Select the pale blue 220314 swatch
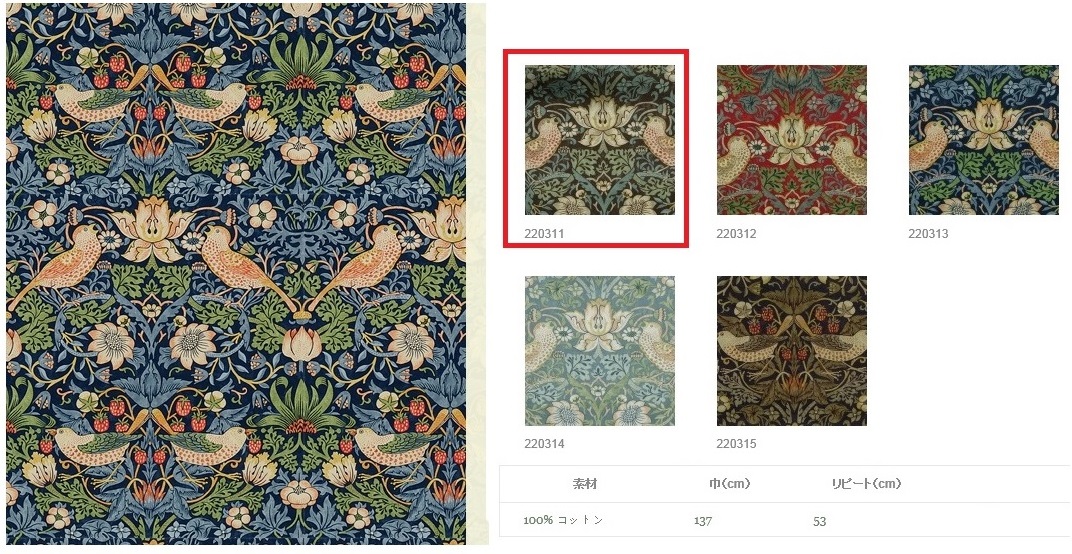Screen dimensions: 1072x554 [x=600, y=351]
